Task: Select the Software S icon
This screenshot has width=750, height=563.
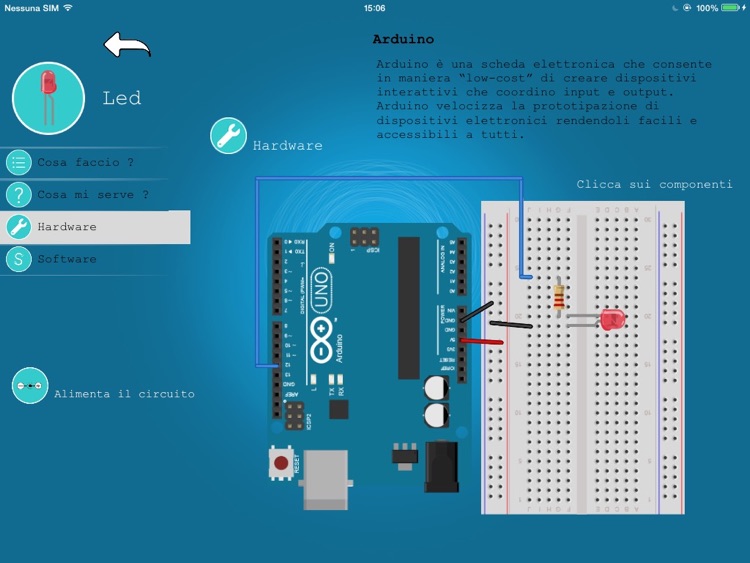Action: click(x=19, y=259)
